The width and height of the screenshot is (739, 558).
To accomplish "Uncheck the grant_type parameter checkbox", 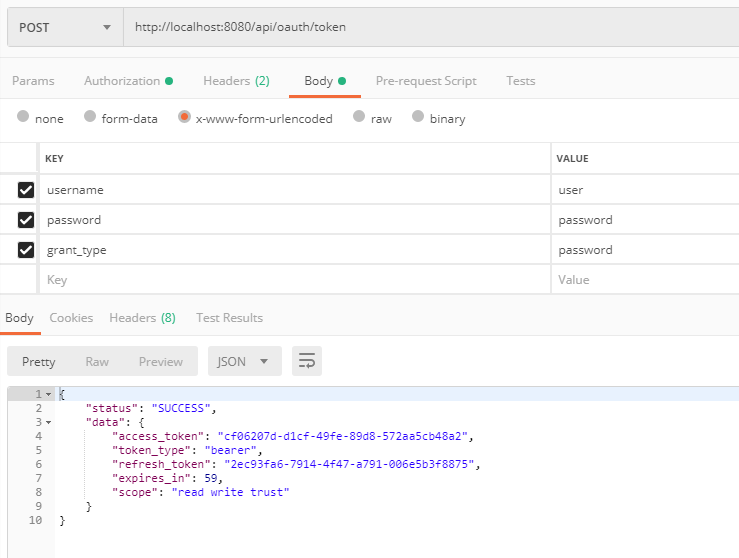I will [26, 250].
